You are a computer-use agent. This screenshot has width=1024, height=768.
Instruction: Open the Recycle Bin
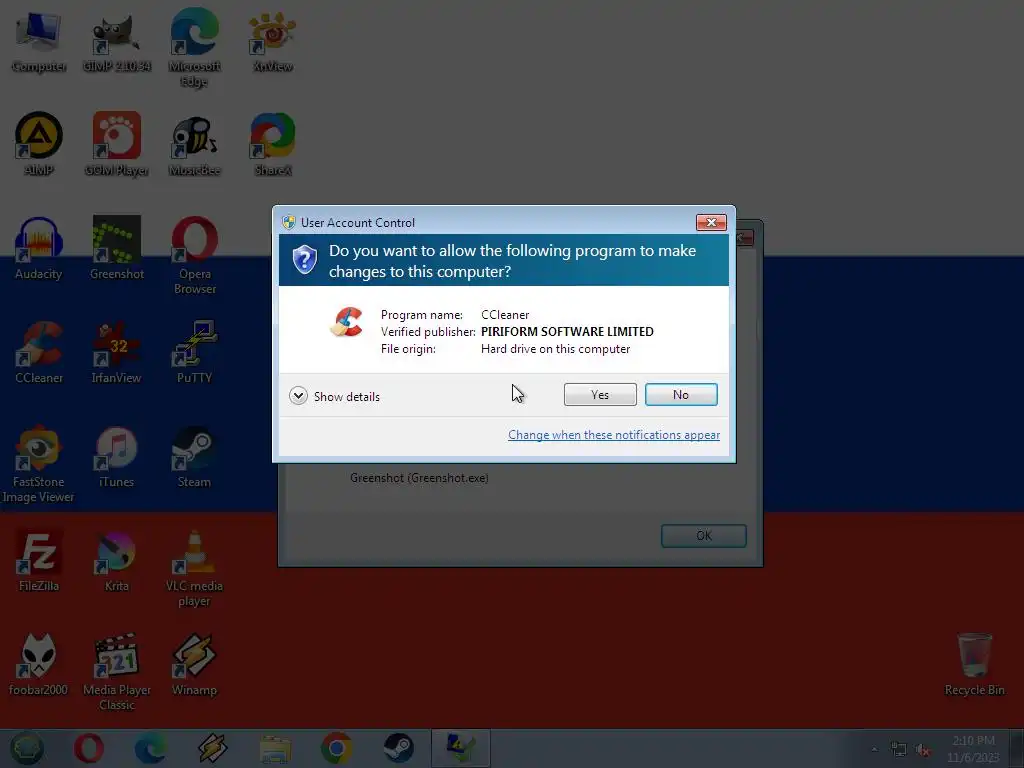coord(974,665)
